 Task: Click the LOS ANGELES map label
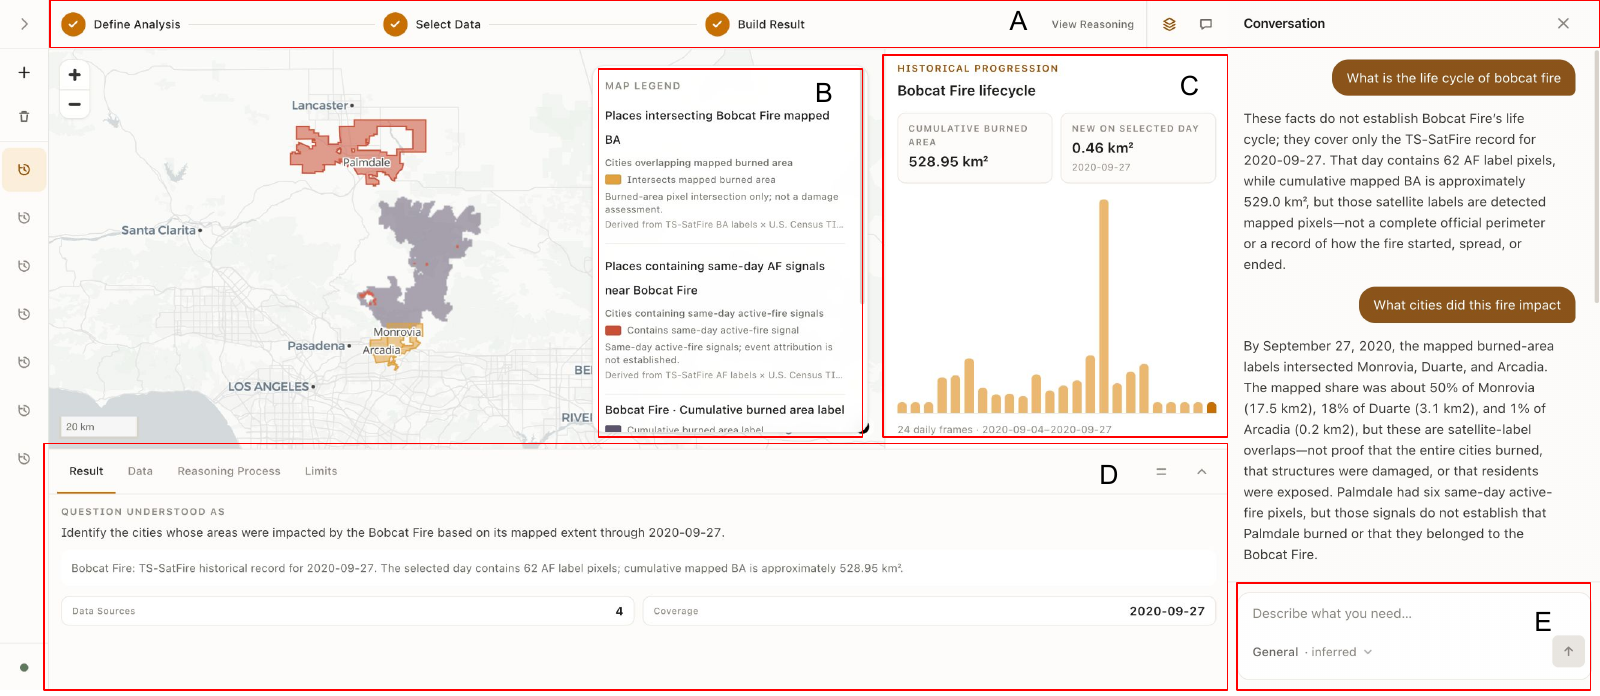[x=268, y=387]
